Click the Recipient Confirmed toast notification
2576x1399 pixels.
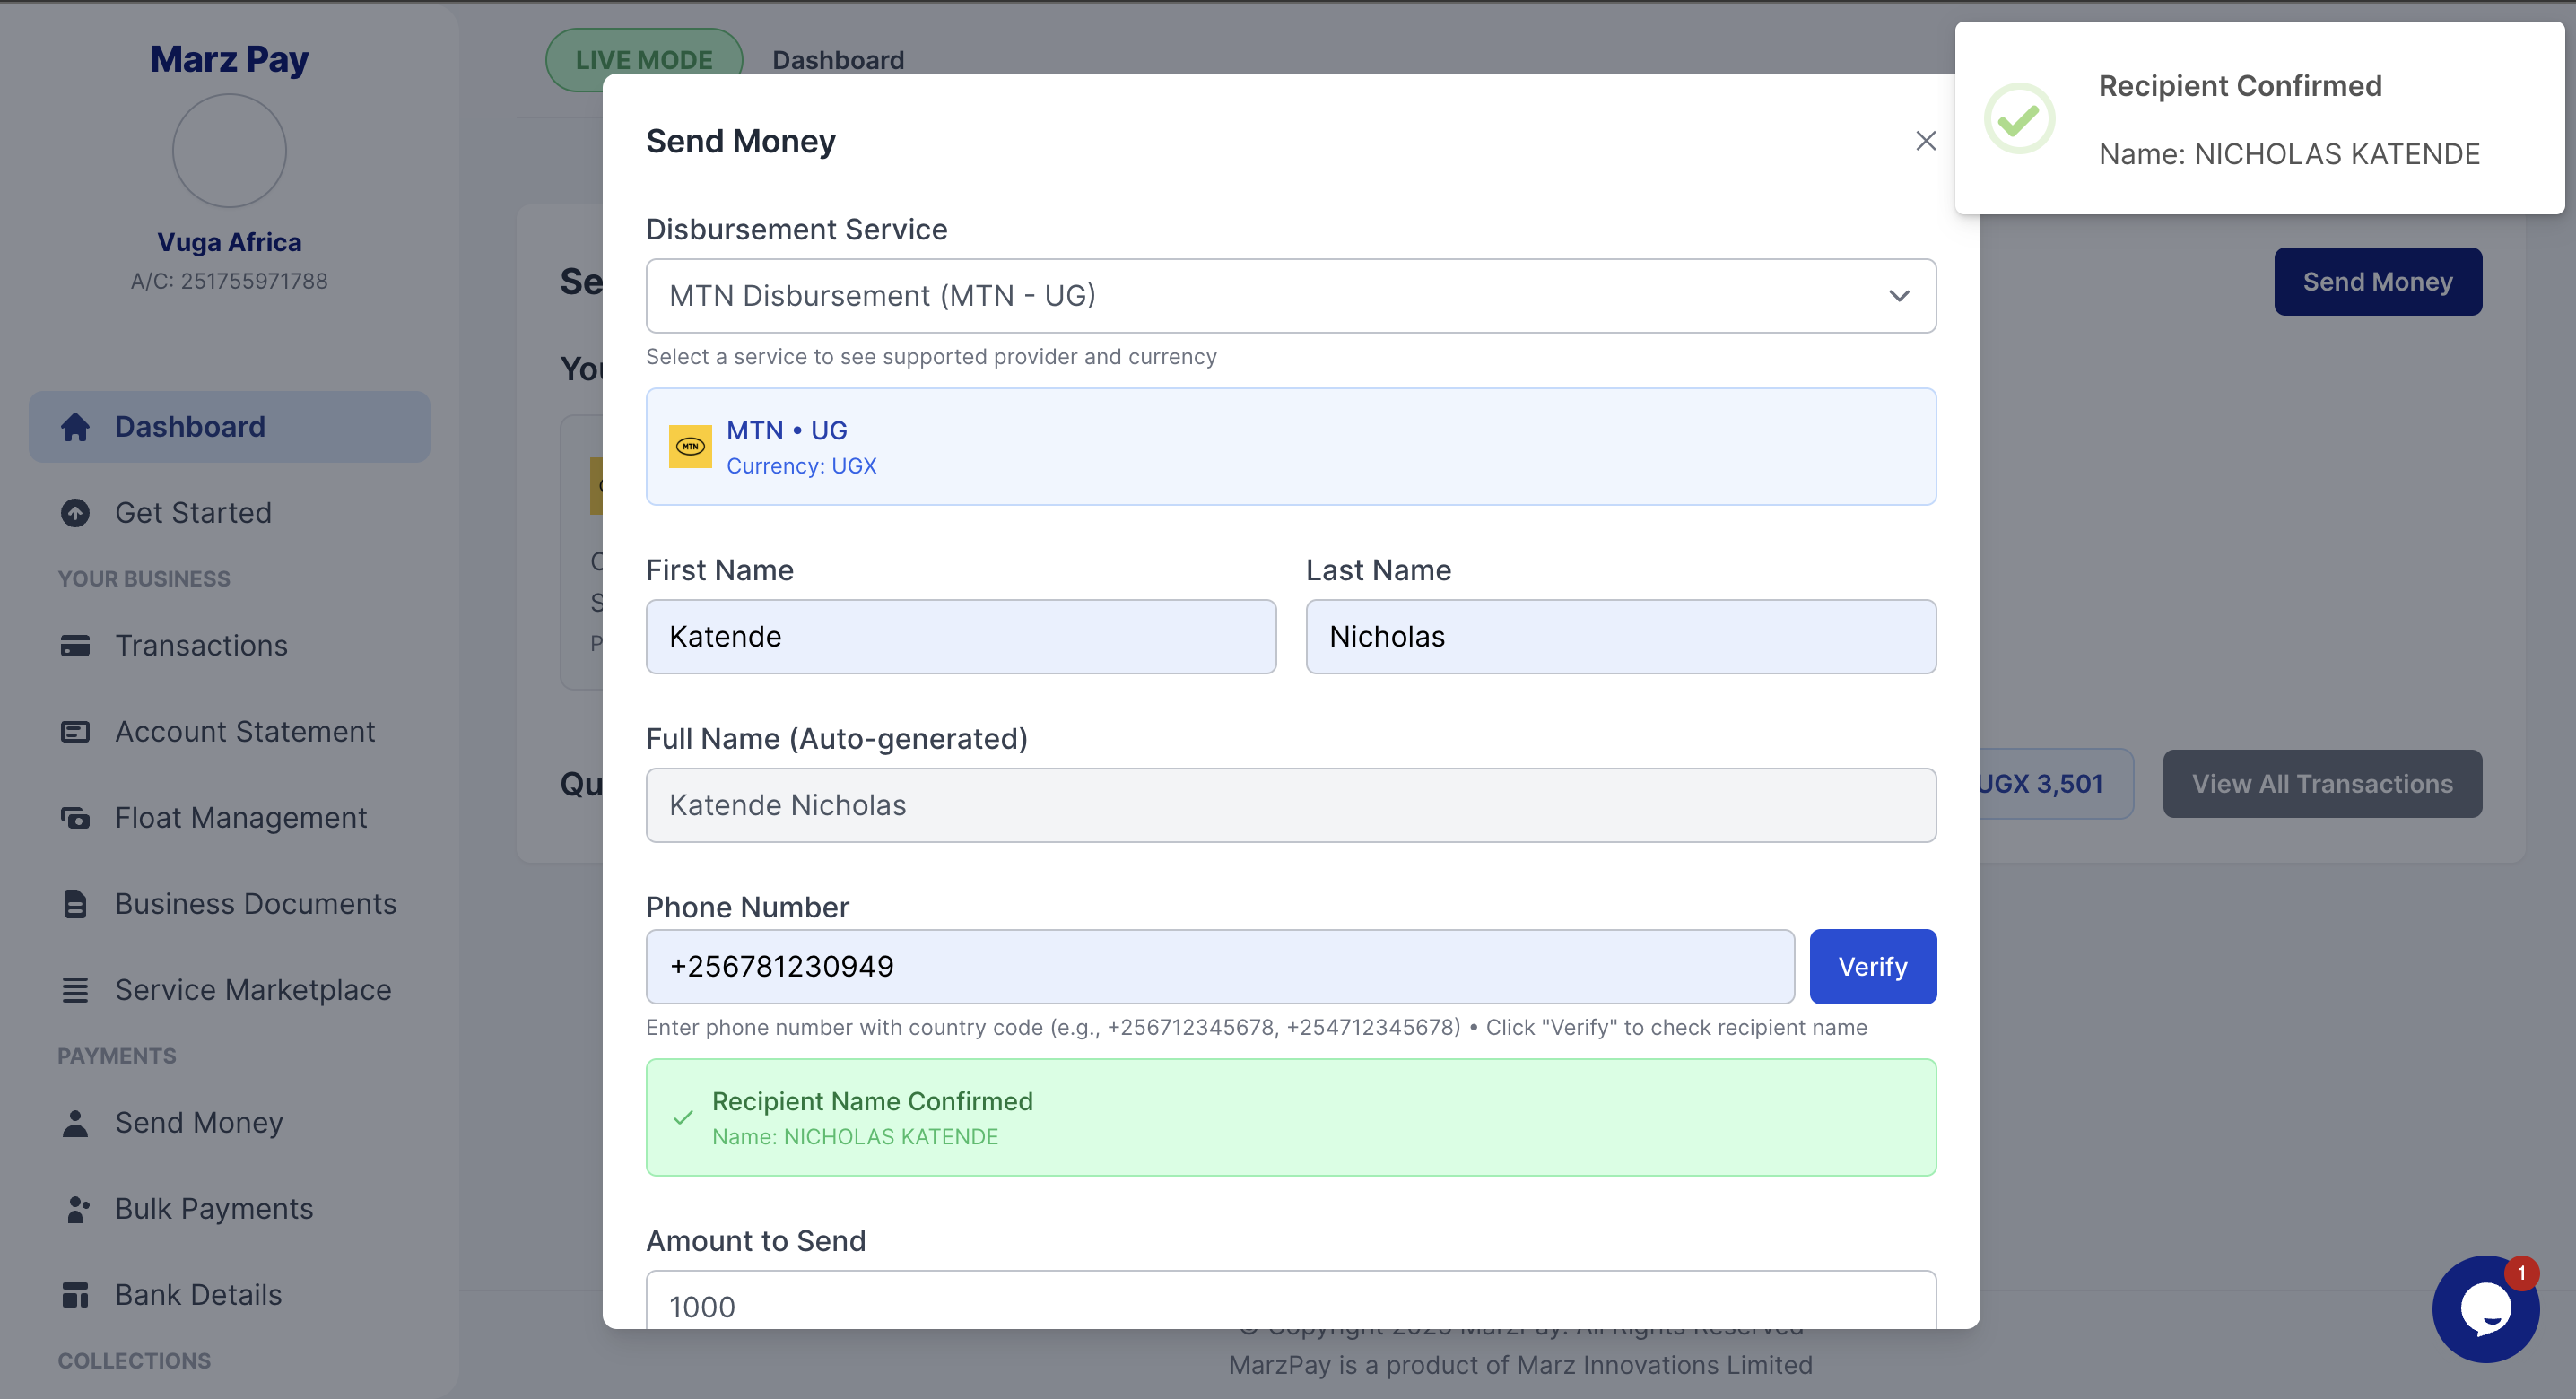click(2259, 118)
